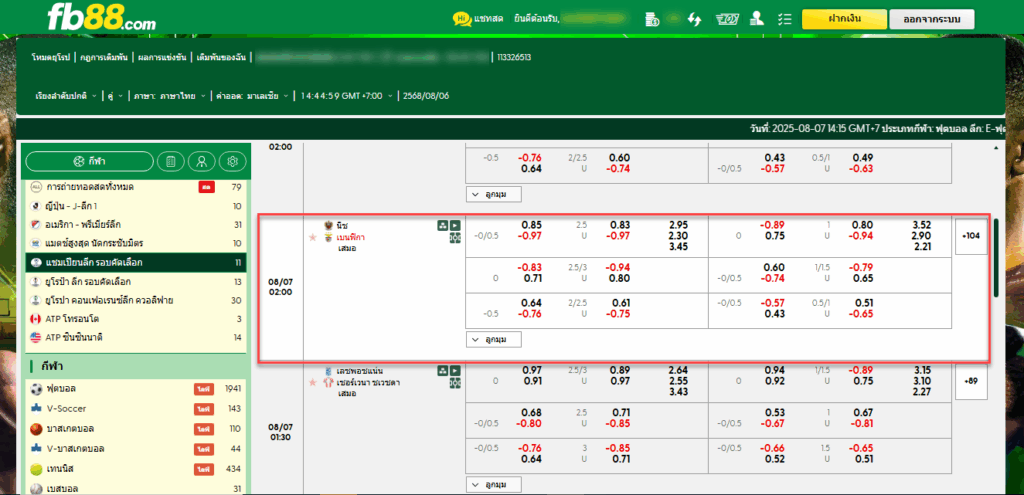
Task: Expand ลูกมุม corners at top of list
Action: pyautogui.click(x=494, y=194)
